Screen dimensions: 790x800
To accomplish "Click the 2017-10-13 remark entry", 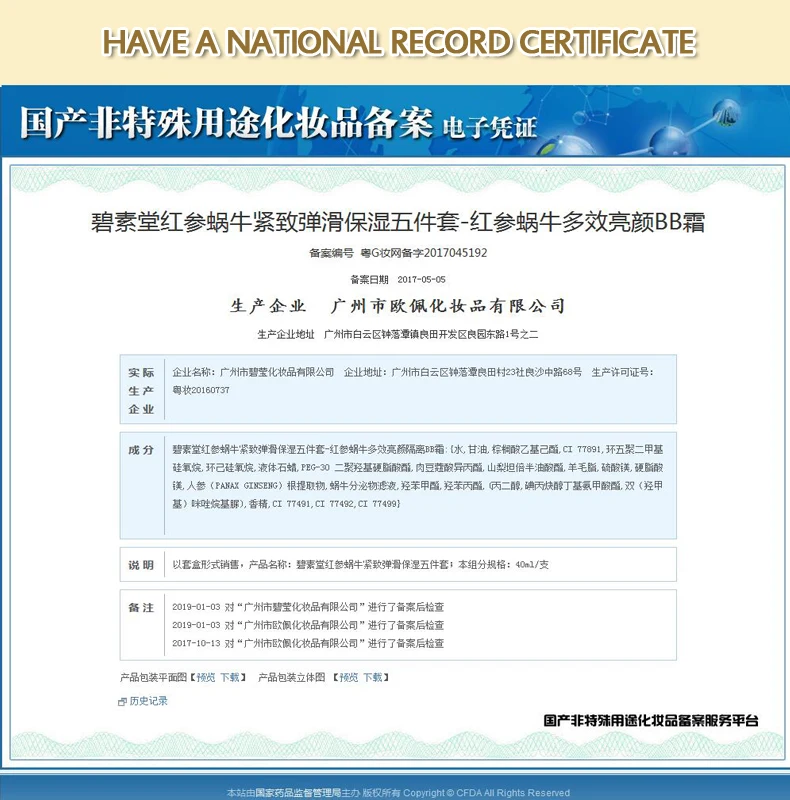I will [x=308, y=643].
